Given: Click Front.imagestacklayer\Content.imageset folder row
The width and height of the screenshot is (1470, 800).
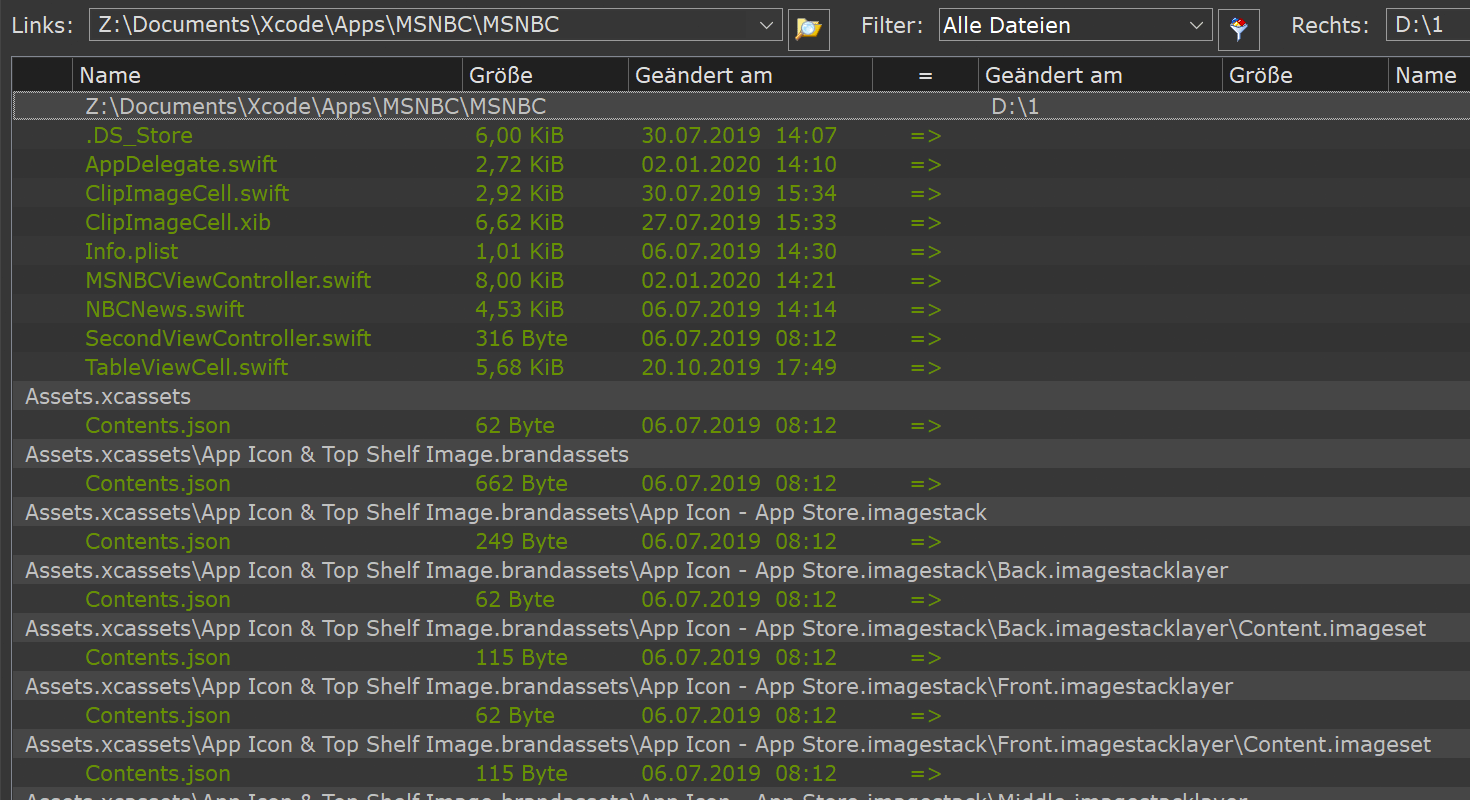Looking at the screenshot, I should coord(741,744).
